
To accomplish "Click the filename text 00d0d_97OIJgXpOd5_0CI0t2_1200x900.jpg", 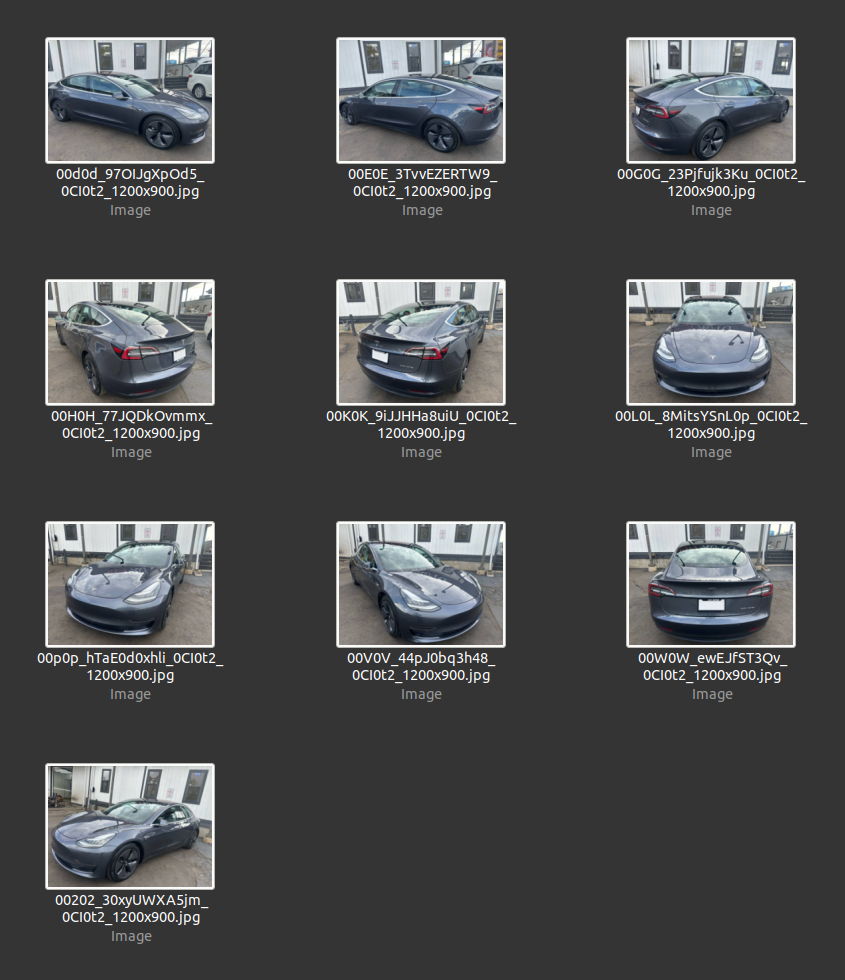I will pos(130,183).
